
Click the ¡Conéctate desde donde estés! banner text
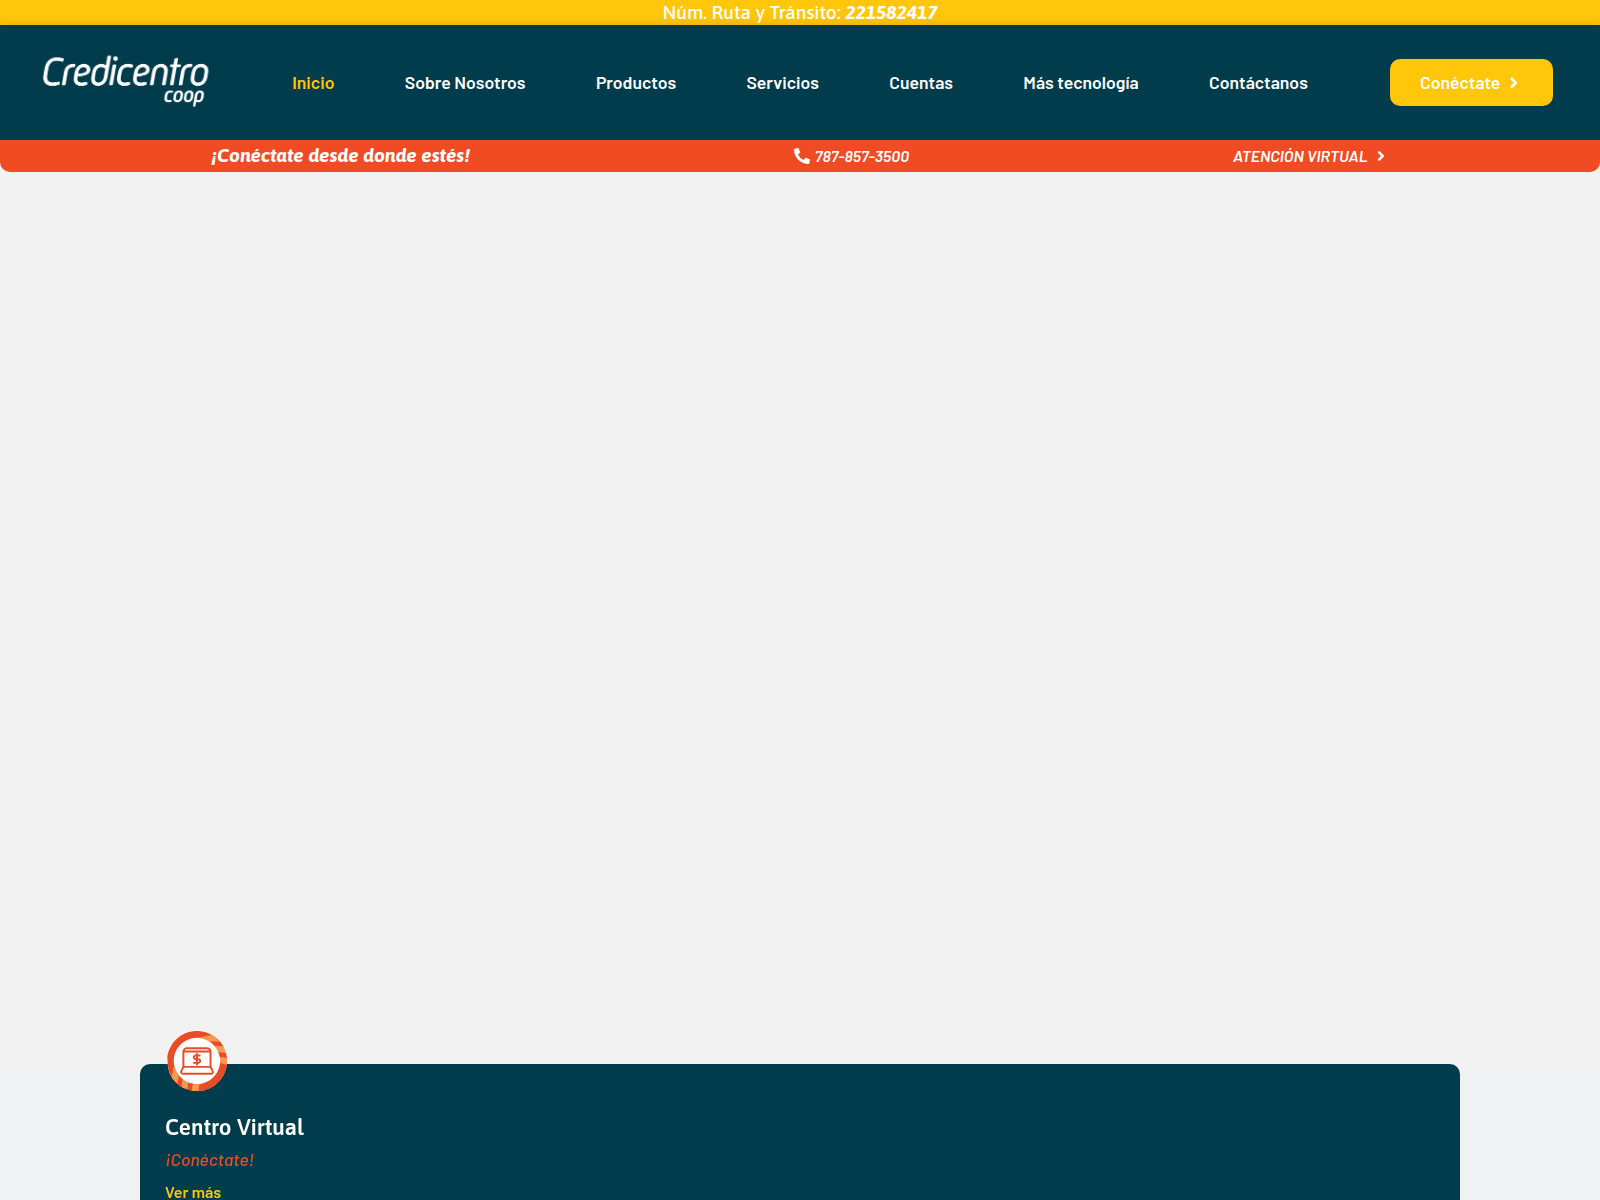340,155
